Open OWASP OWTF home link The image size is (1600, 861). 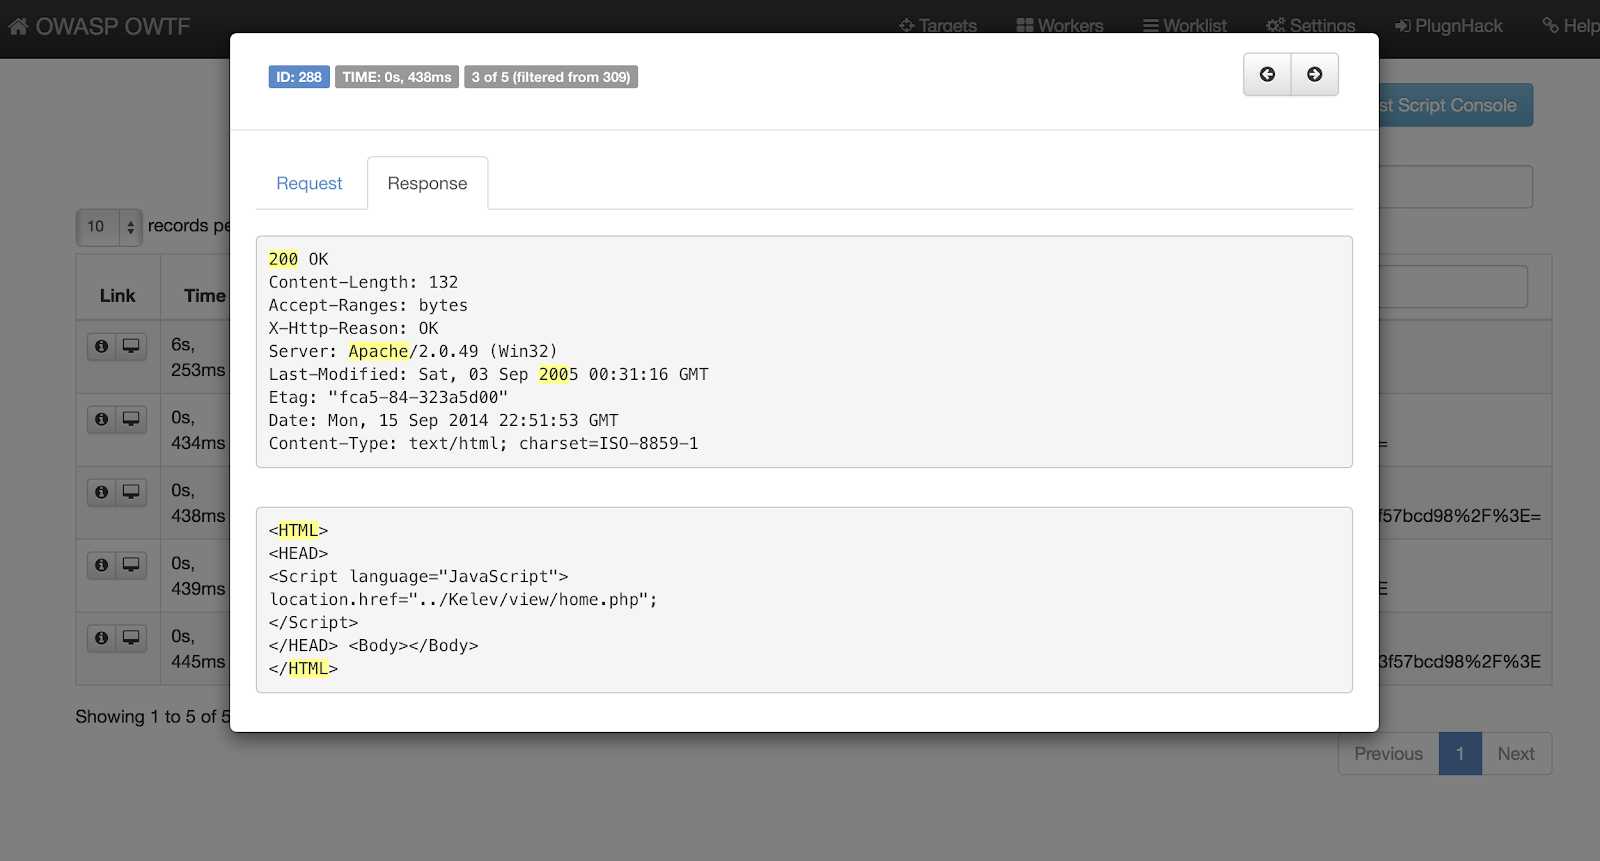[x=99, y=27]
